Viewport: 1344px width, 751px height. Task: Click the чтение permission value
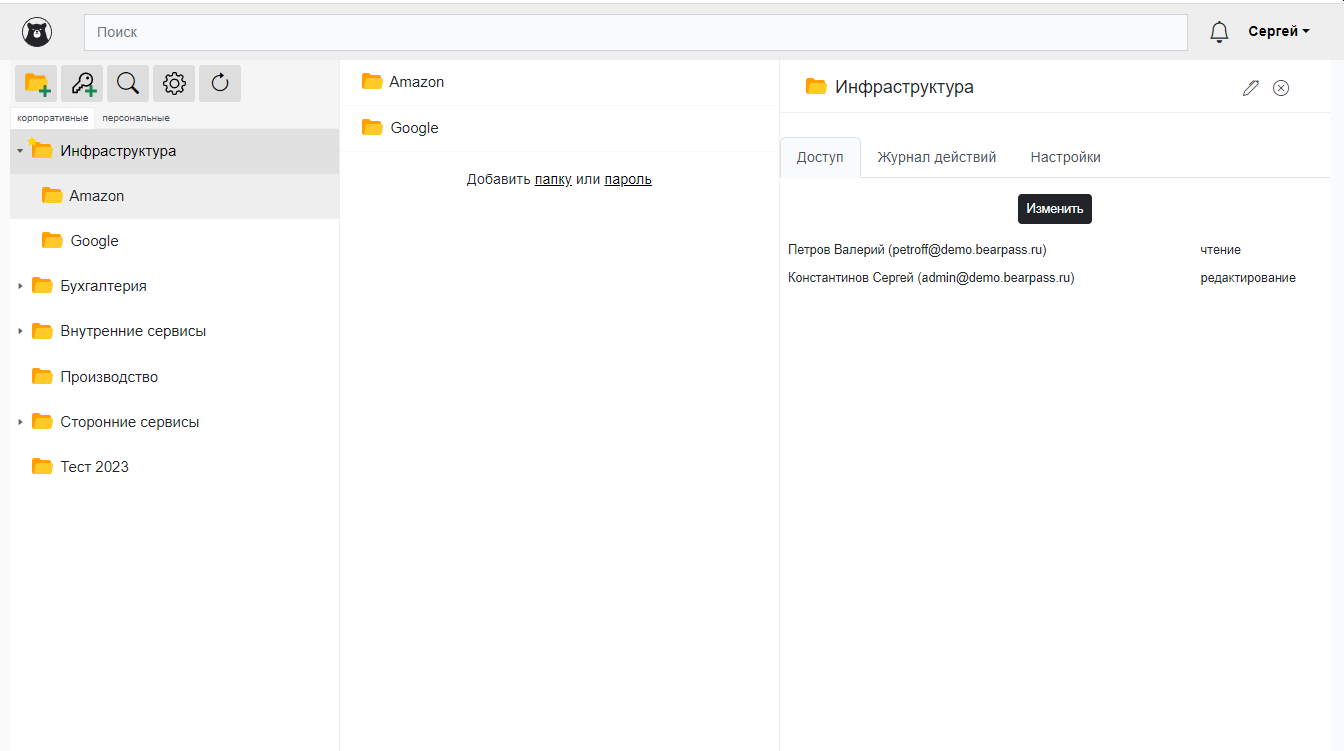(1221, 250)
